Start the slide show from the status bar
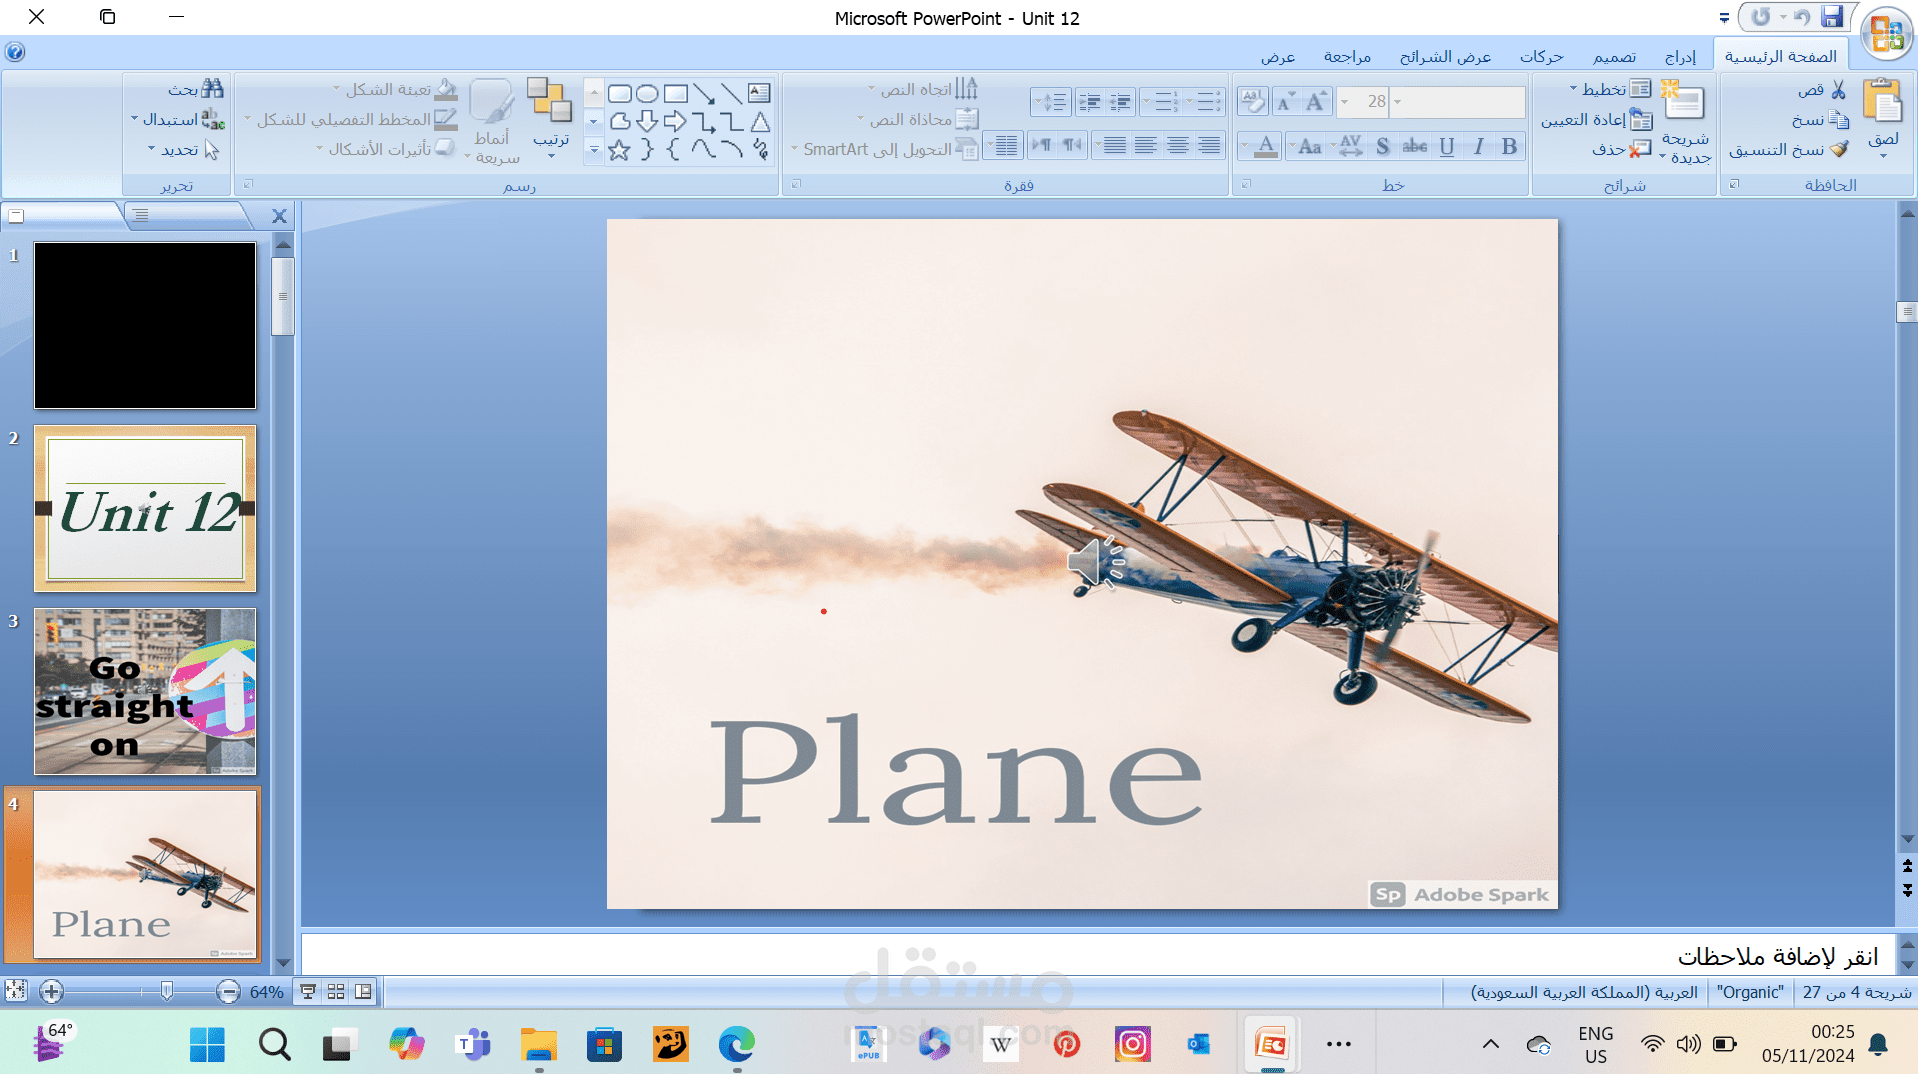Screen dimensions: 1918x1074 (x=309, y=991)
